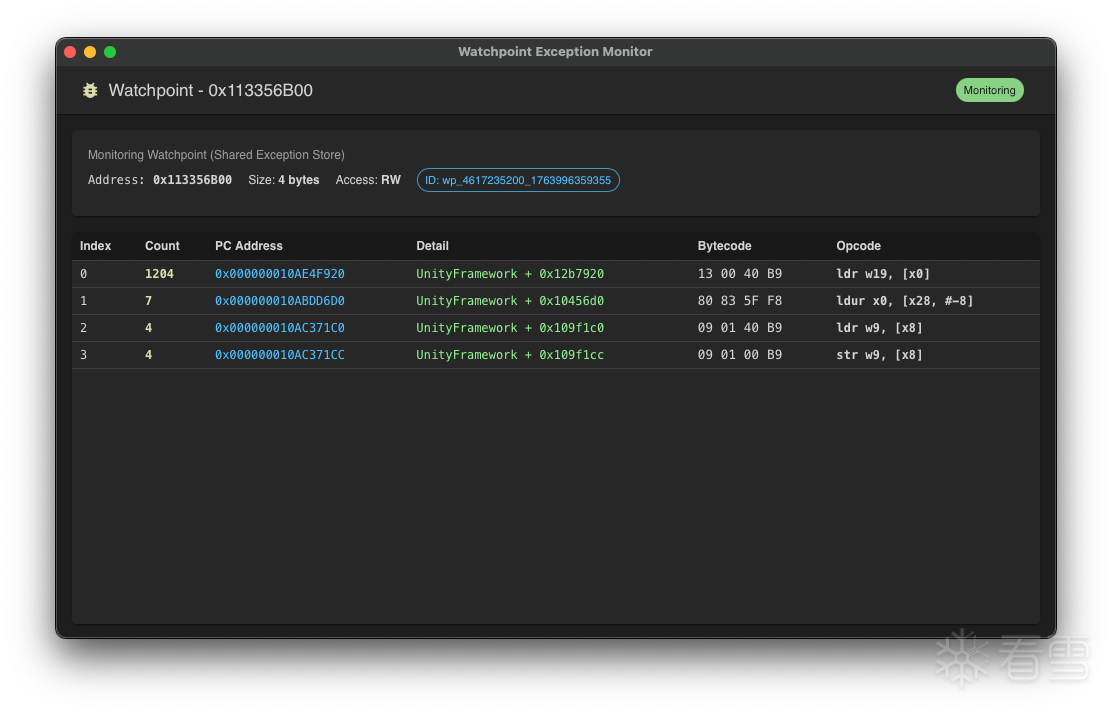This screenshot has width=1112, height=712.
Task: Select the address 0x113356B00 text
Action: (x=193, y=180)
